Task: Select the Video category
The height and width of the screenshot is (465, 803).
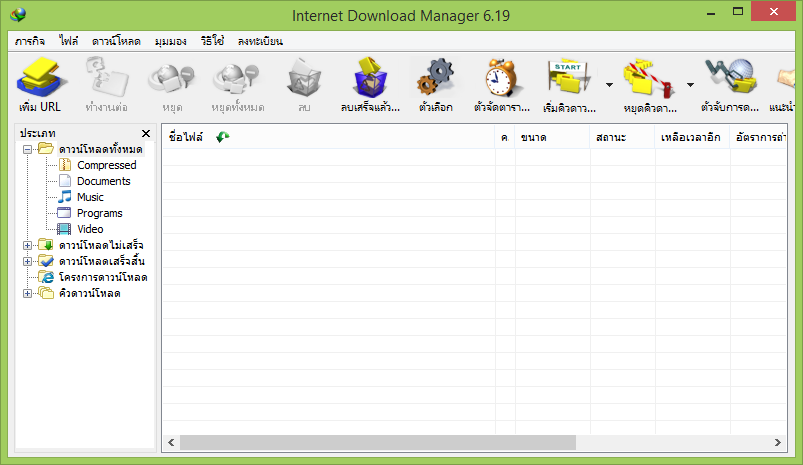Action: pos(90,229)
